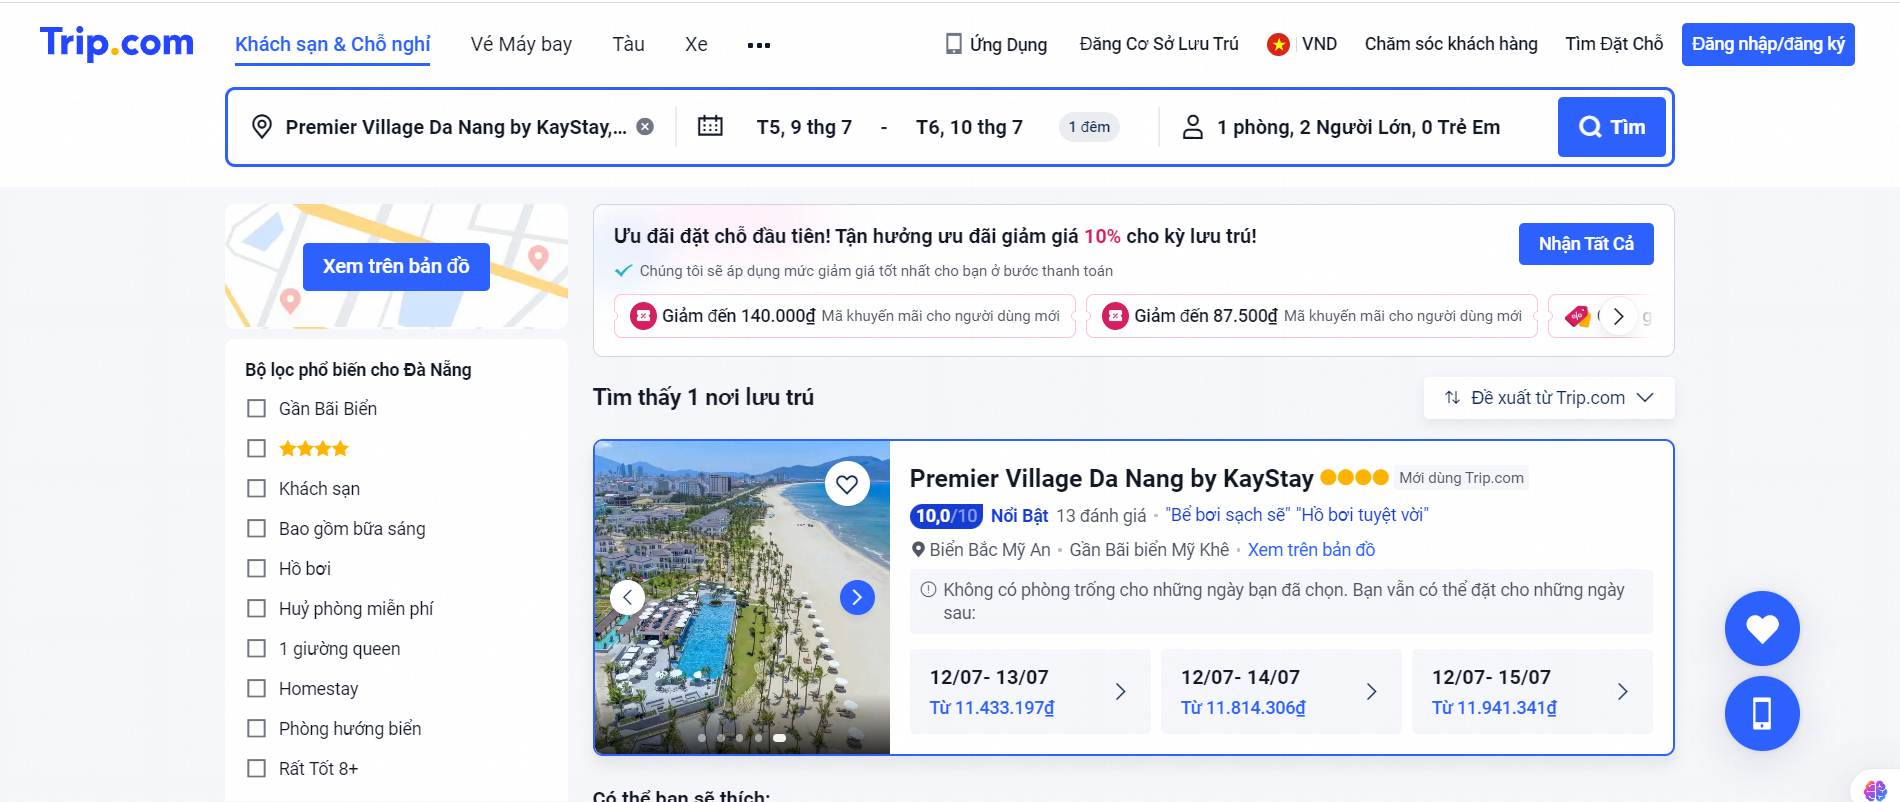Check the Gần Bãi Biển filter
1900x802 pixels.
pyautogui.click(x=257, y=409)
